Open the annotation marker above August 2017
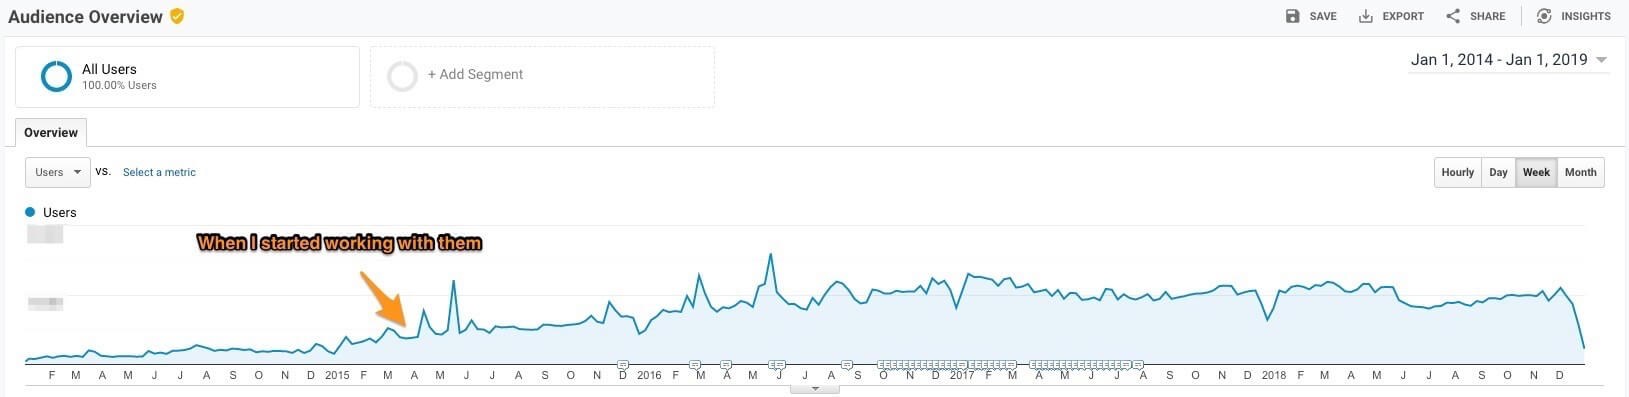1629x397 pixels. (x=1137, y=364)
